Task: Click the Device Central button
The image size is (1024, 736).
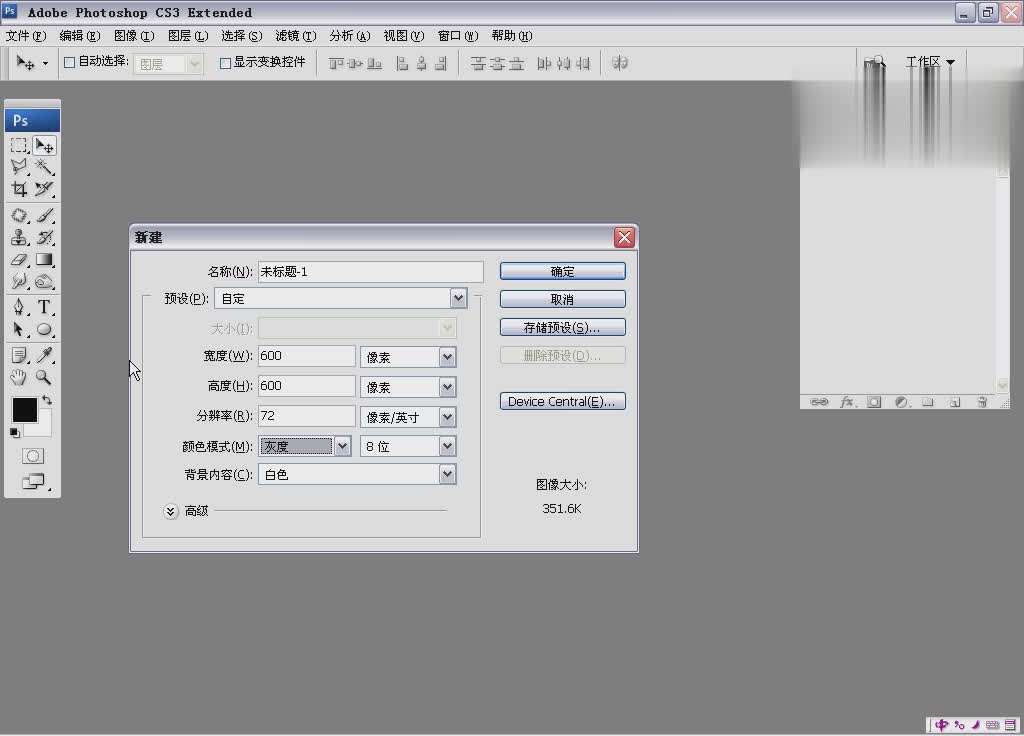Action: [x=562, y=401]
